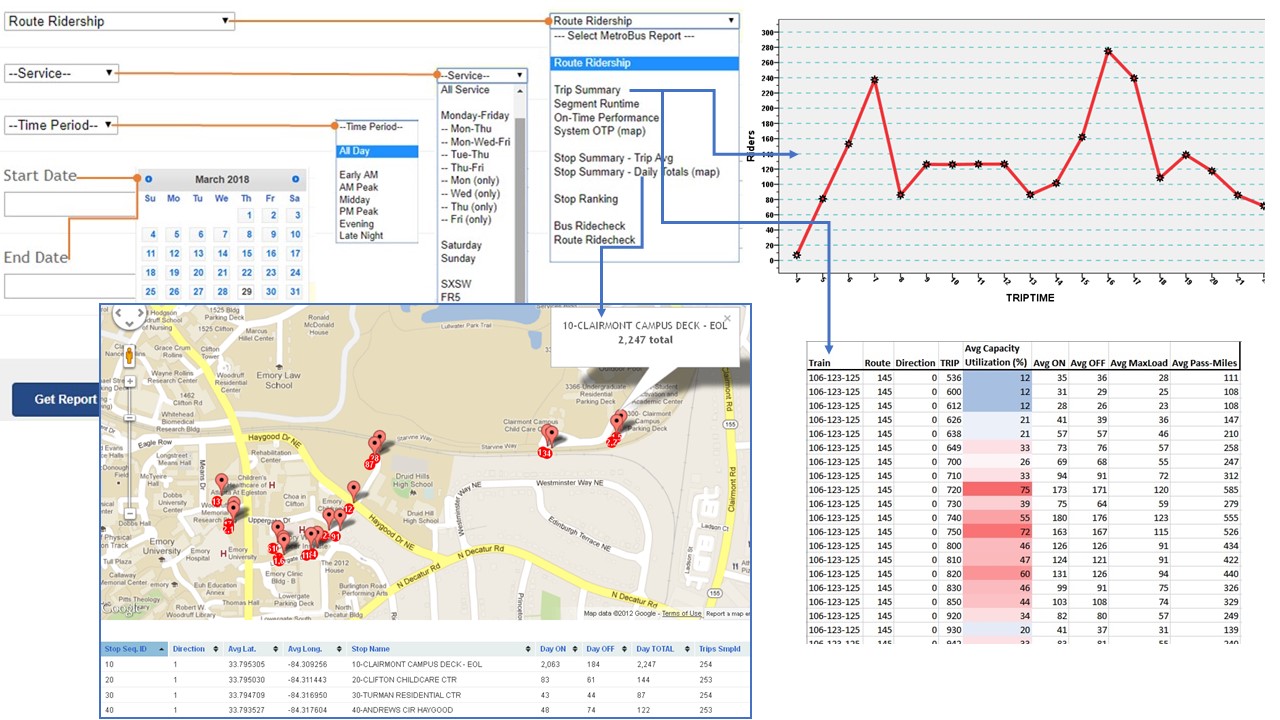Sort table by Avg Long. column
The image size is (1280, 720).
313,649
